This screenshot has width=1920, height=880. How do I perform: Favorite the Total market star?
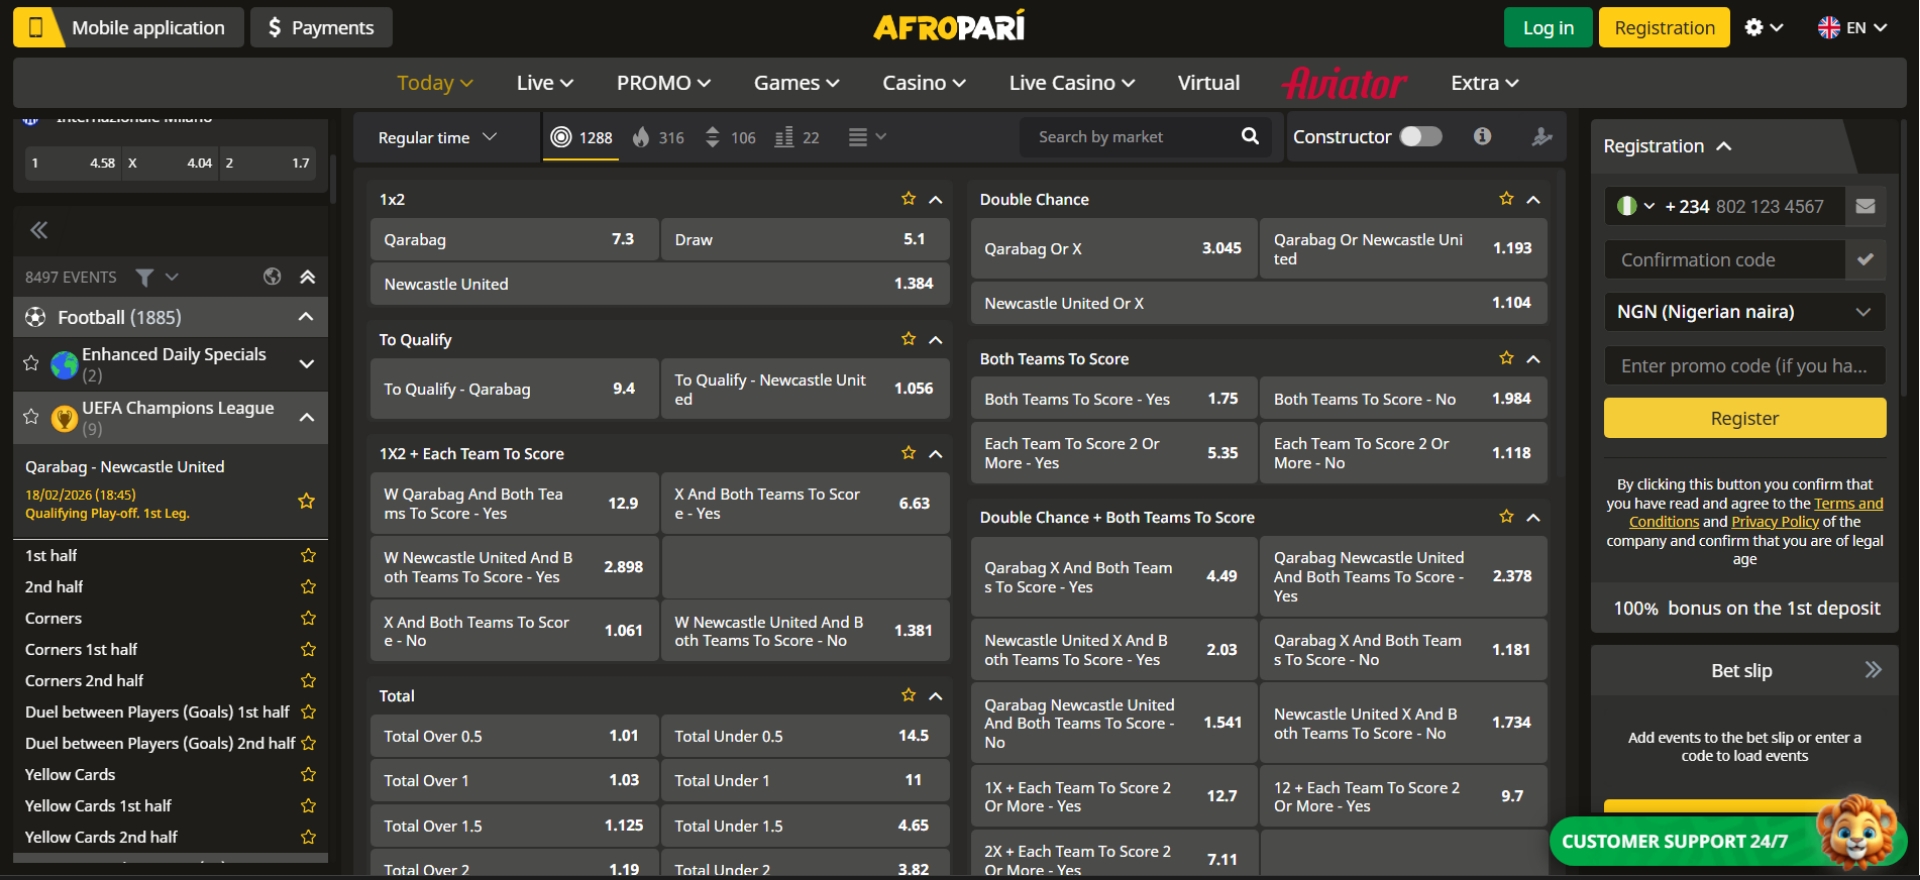click(x=908, y=695)
